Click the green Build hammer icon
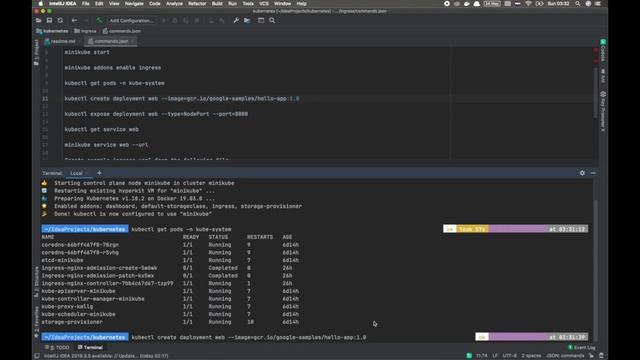640x360 pixels. tap(99, 20)
